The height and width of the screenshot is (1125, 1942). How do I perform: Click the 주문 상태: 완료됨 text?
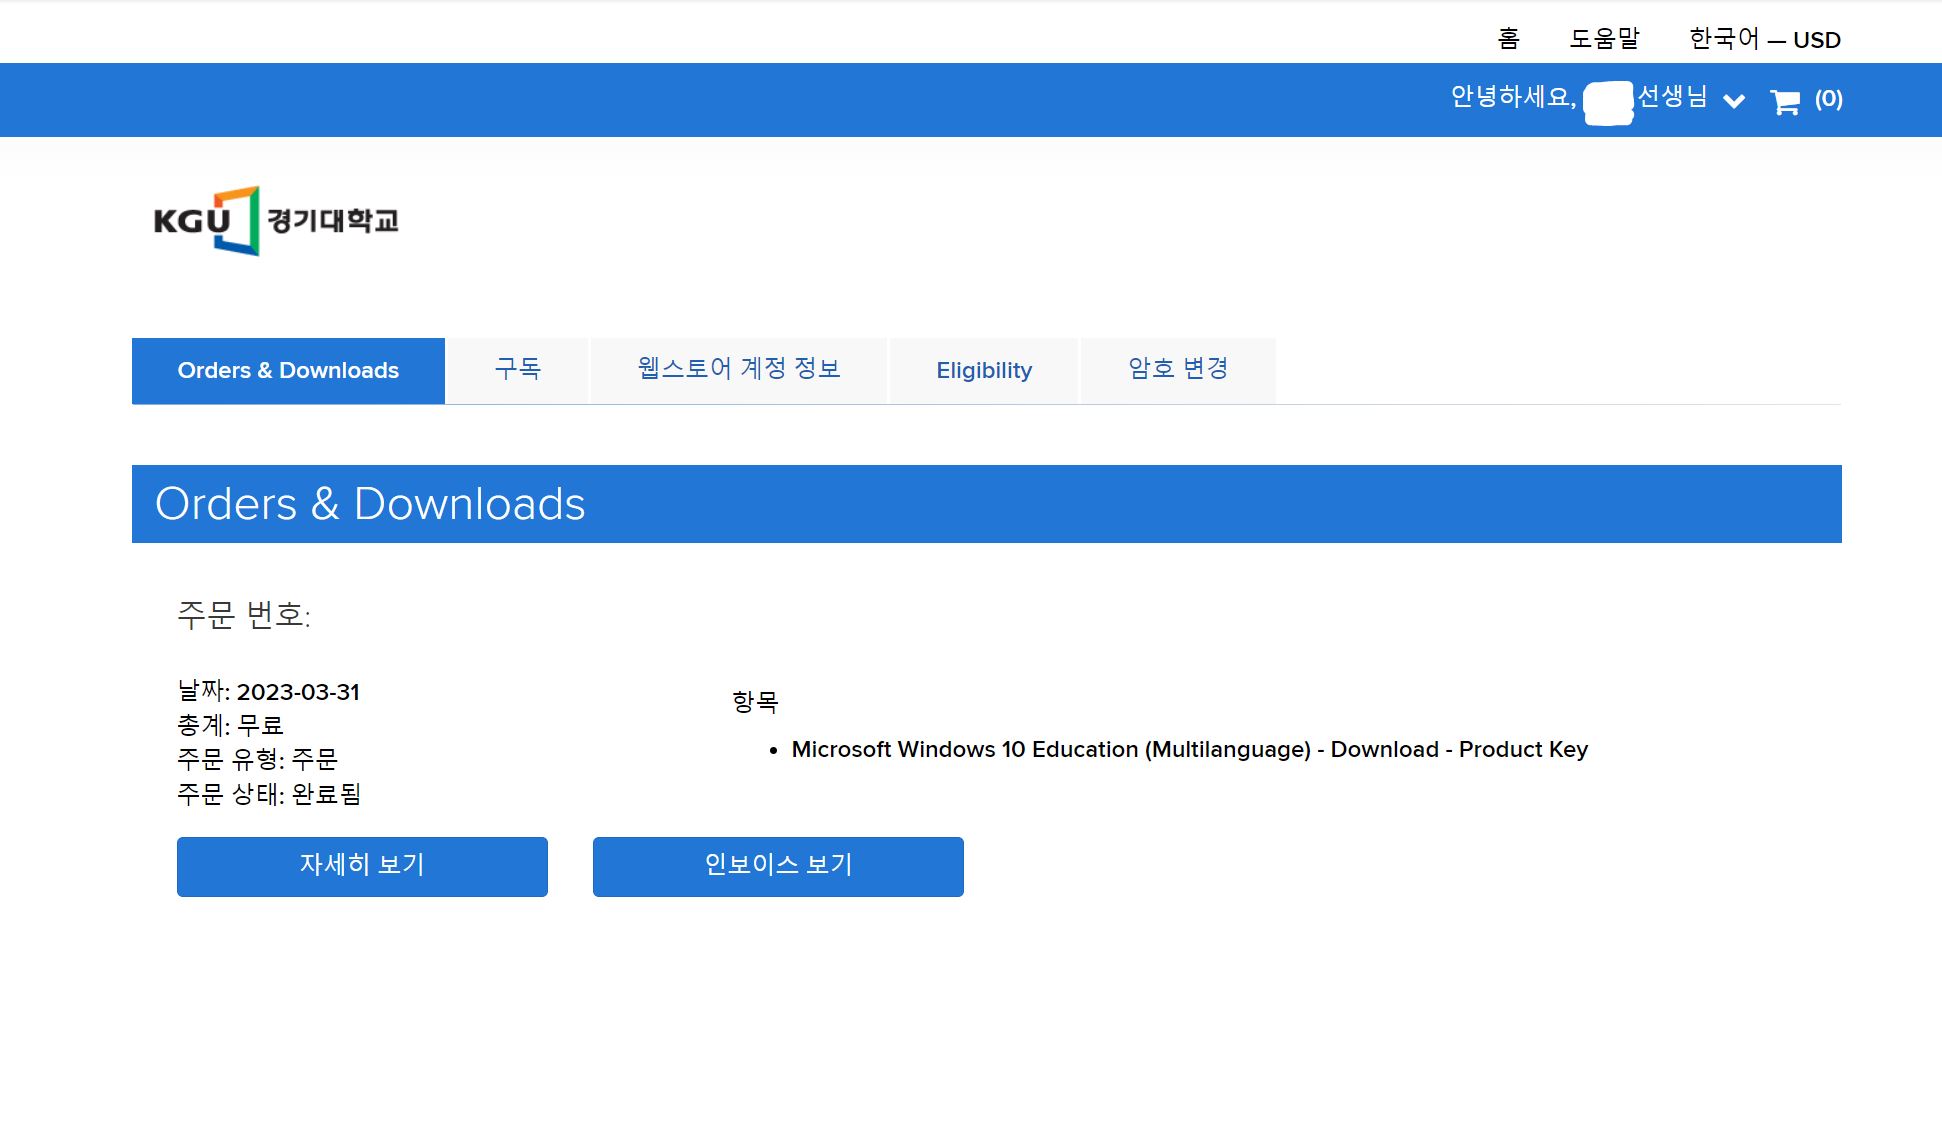click(x=269, y=794)
